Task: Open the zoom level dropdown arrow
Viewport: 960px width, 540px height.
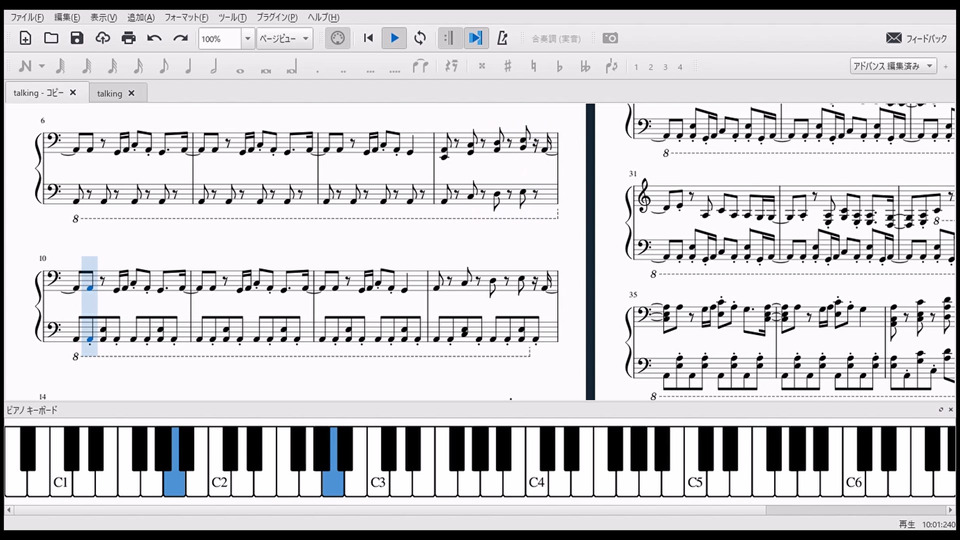Action: (x=247, y=39)
